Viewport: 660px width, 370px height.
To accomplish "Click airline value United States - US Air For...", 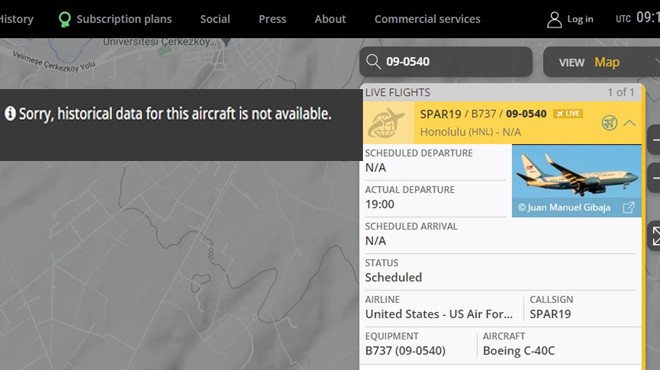I will [x=439, y=314].
